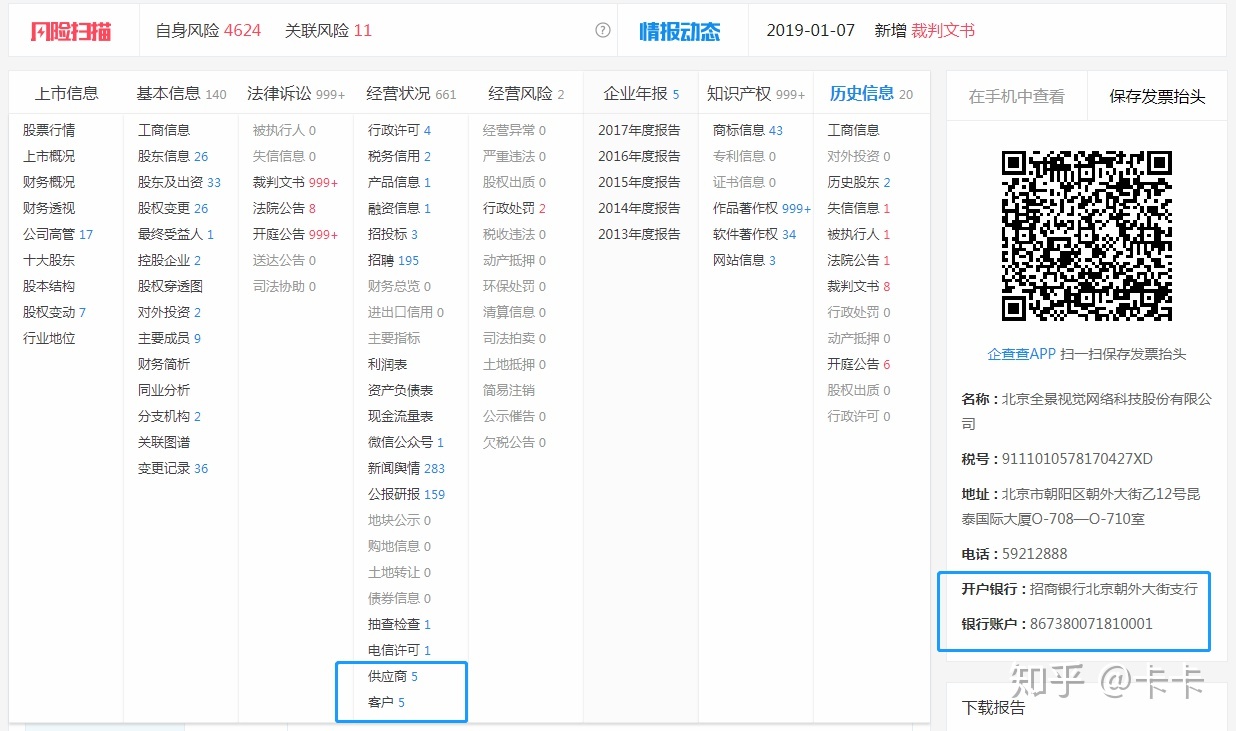Open 利润表

click(388, 364)
